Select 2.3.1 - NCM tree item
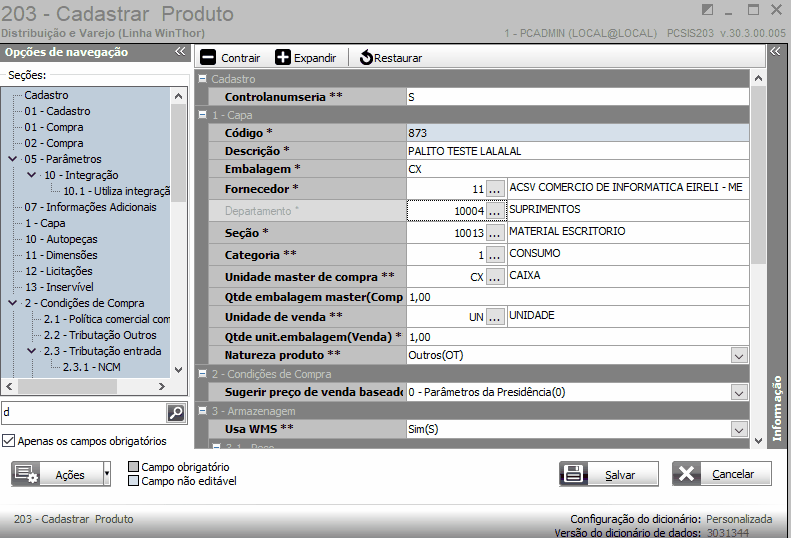The height and width of the screenshot is (538, 791). click(91, 367)
